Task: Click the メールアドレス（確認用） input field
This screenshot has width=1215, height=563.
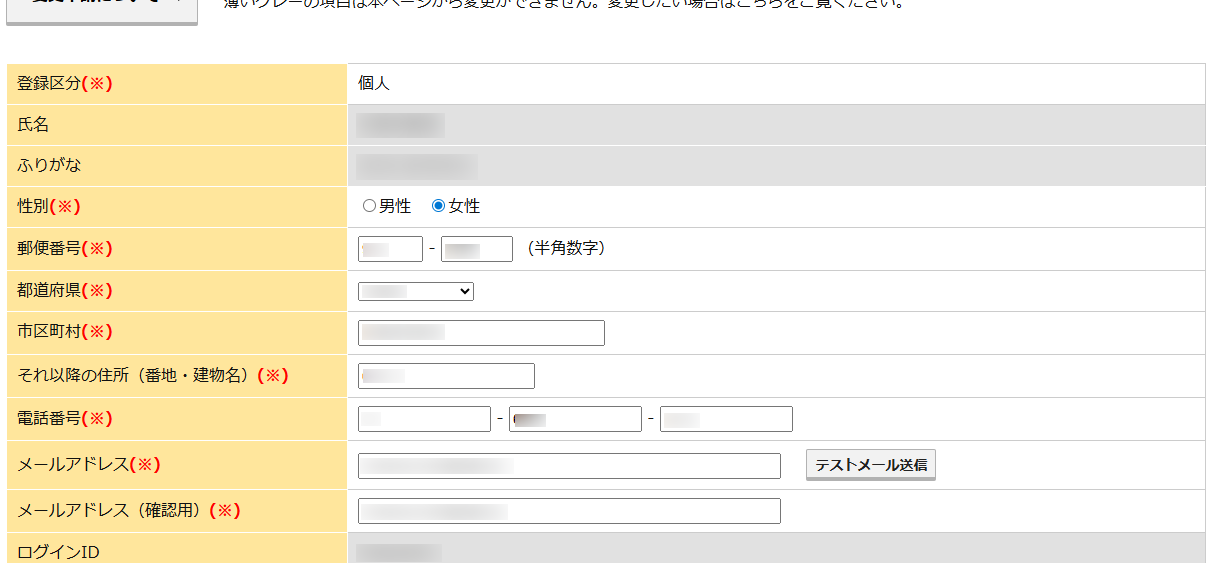Action: (x=569, y=511)
